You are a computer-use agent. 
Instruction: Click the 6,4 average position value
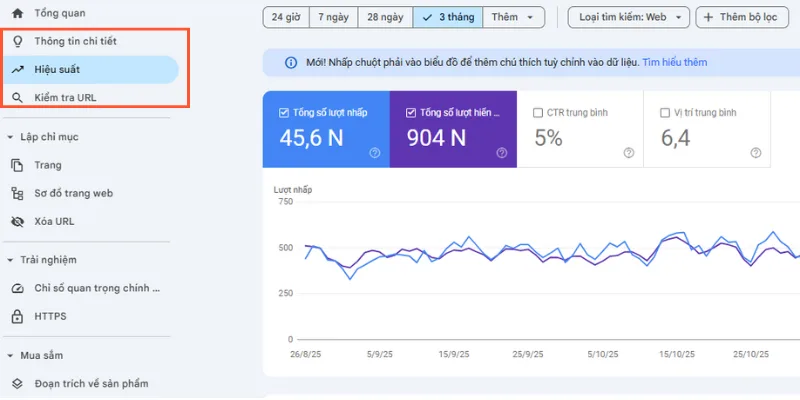[x=676, y=138]
